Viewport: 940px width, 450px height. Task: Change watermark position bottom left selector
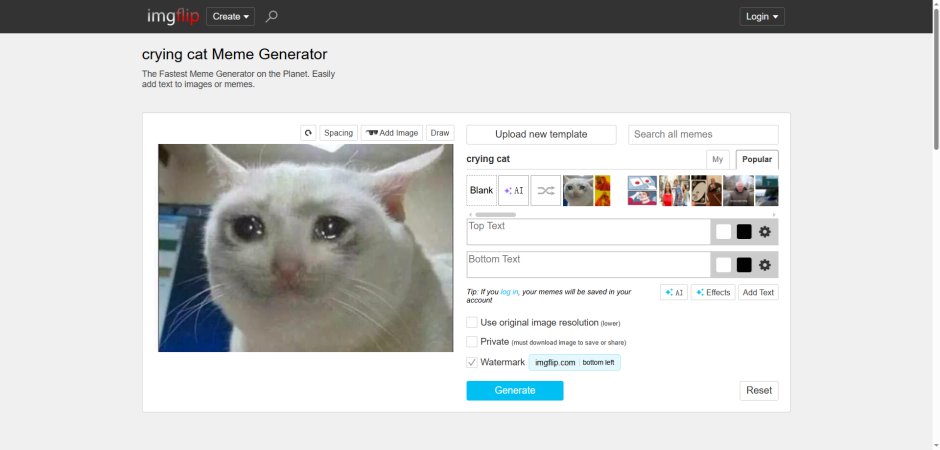point(598,363)
